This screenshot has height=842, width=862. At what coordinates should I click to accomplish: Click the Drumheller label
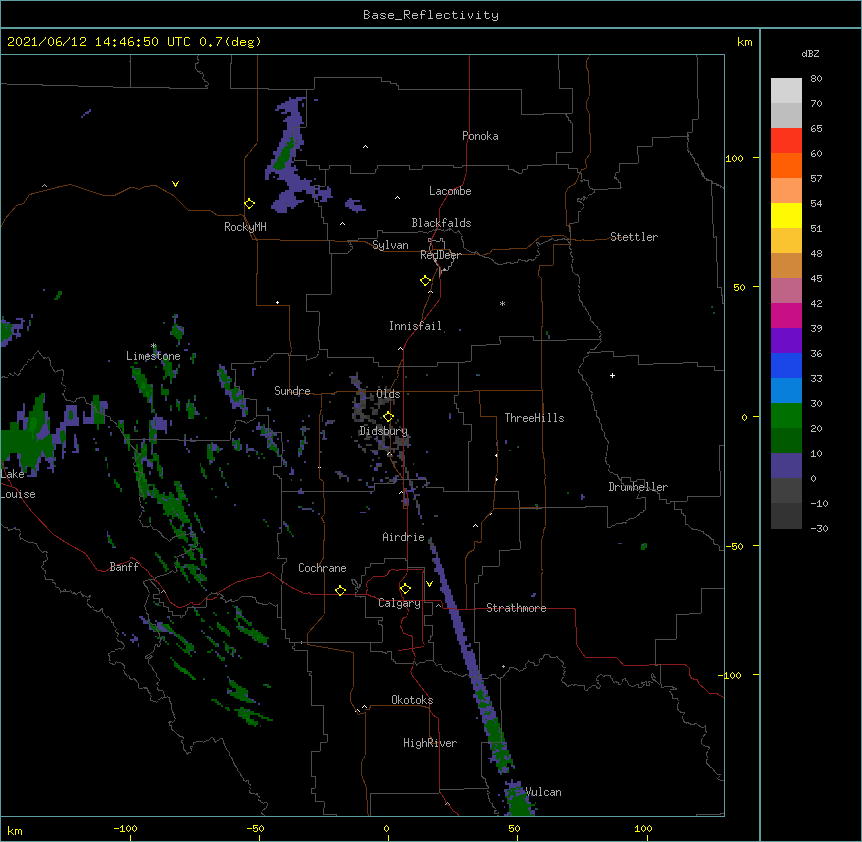pyautogui.click(x=638, y=487)
